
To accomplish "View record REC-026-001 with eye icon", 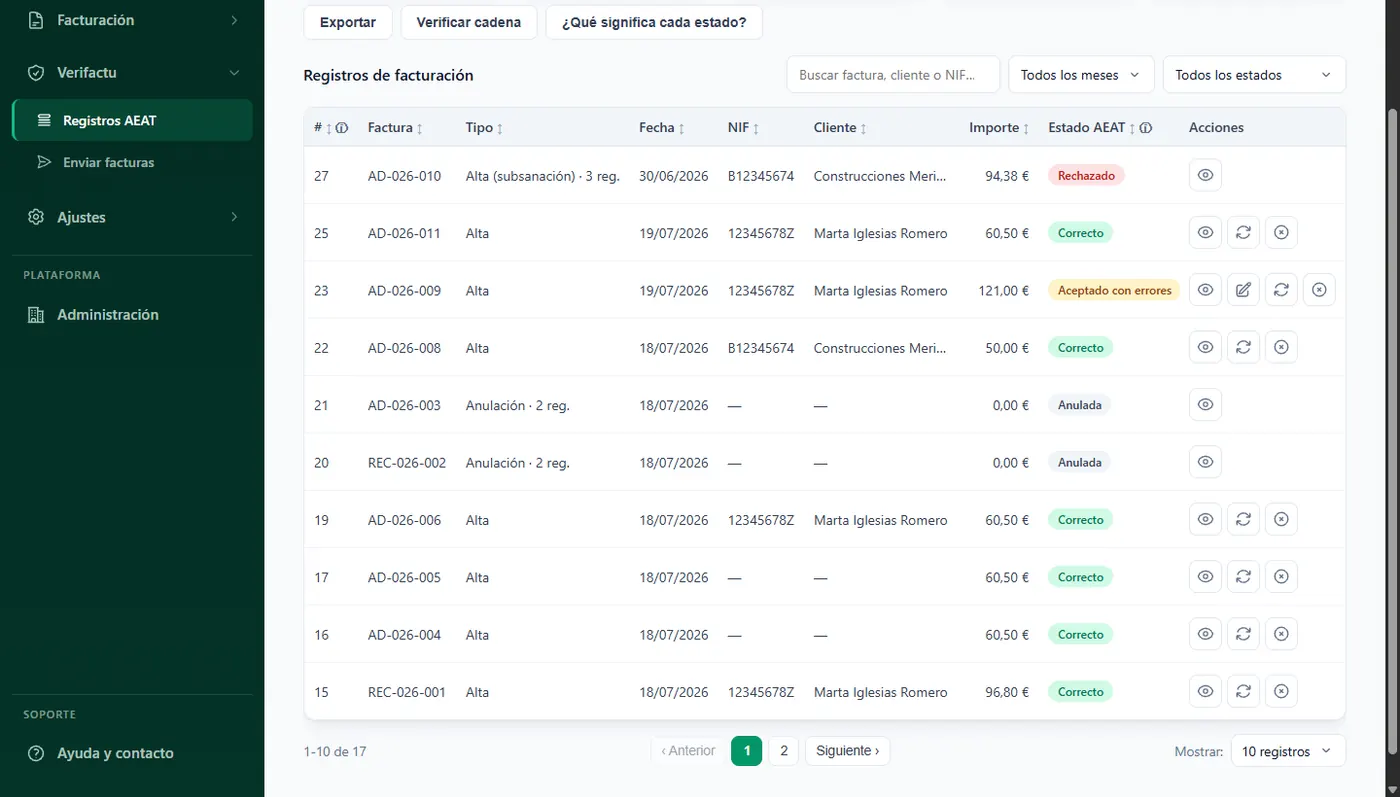I will tap(1205, 692).
